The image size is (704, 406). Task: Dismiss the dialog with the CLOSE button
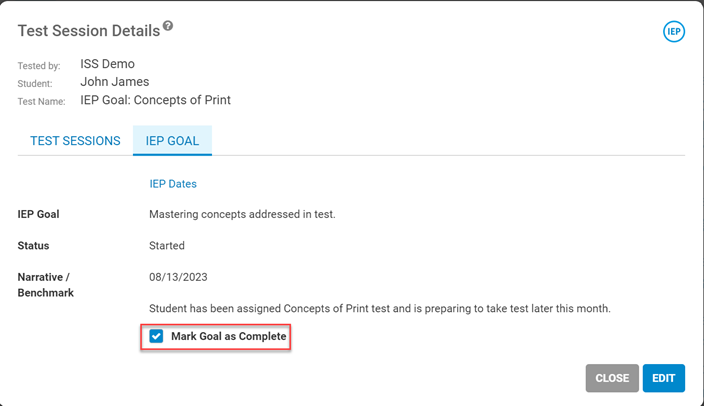612,378
